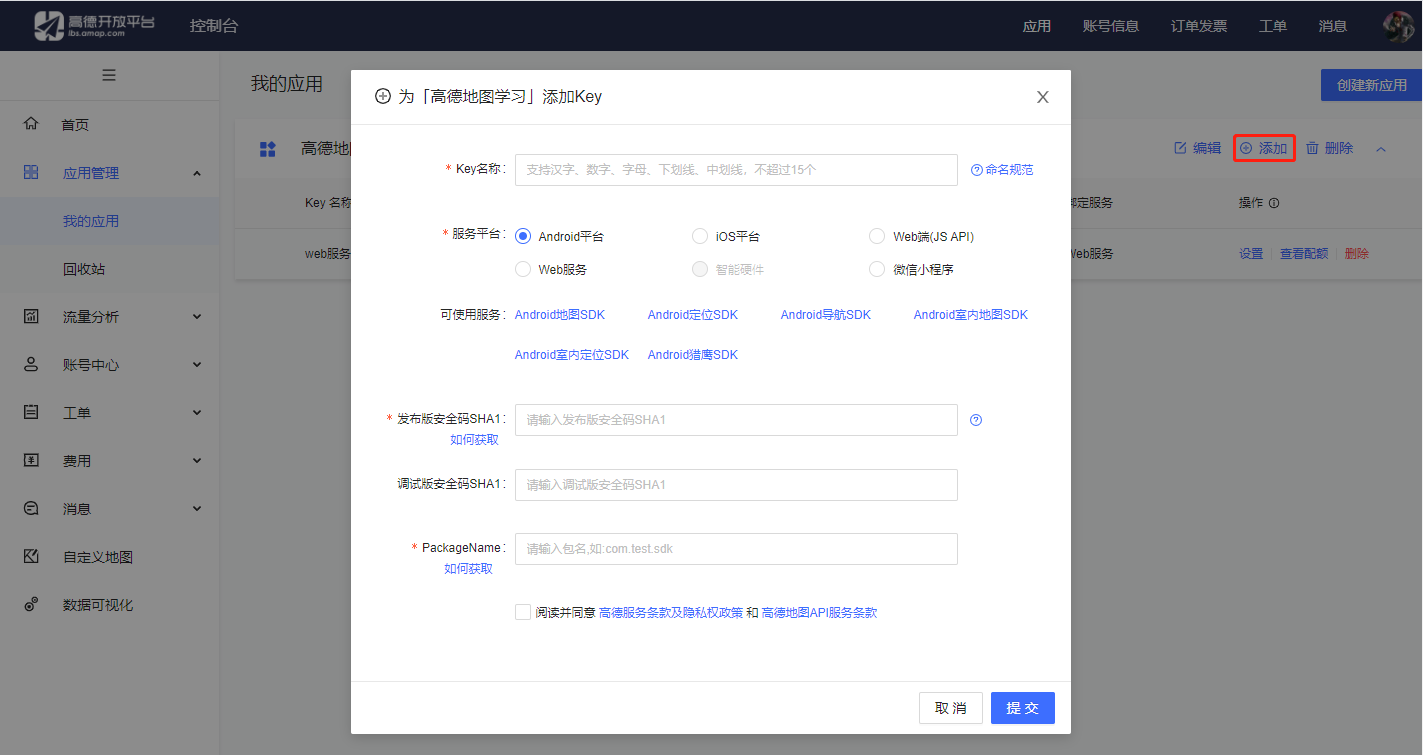Check the 阅读并同意 agreement checkbox
Image resolution: width=1423 pixels, height=755 pixels.
coord(523,612)
